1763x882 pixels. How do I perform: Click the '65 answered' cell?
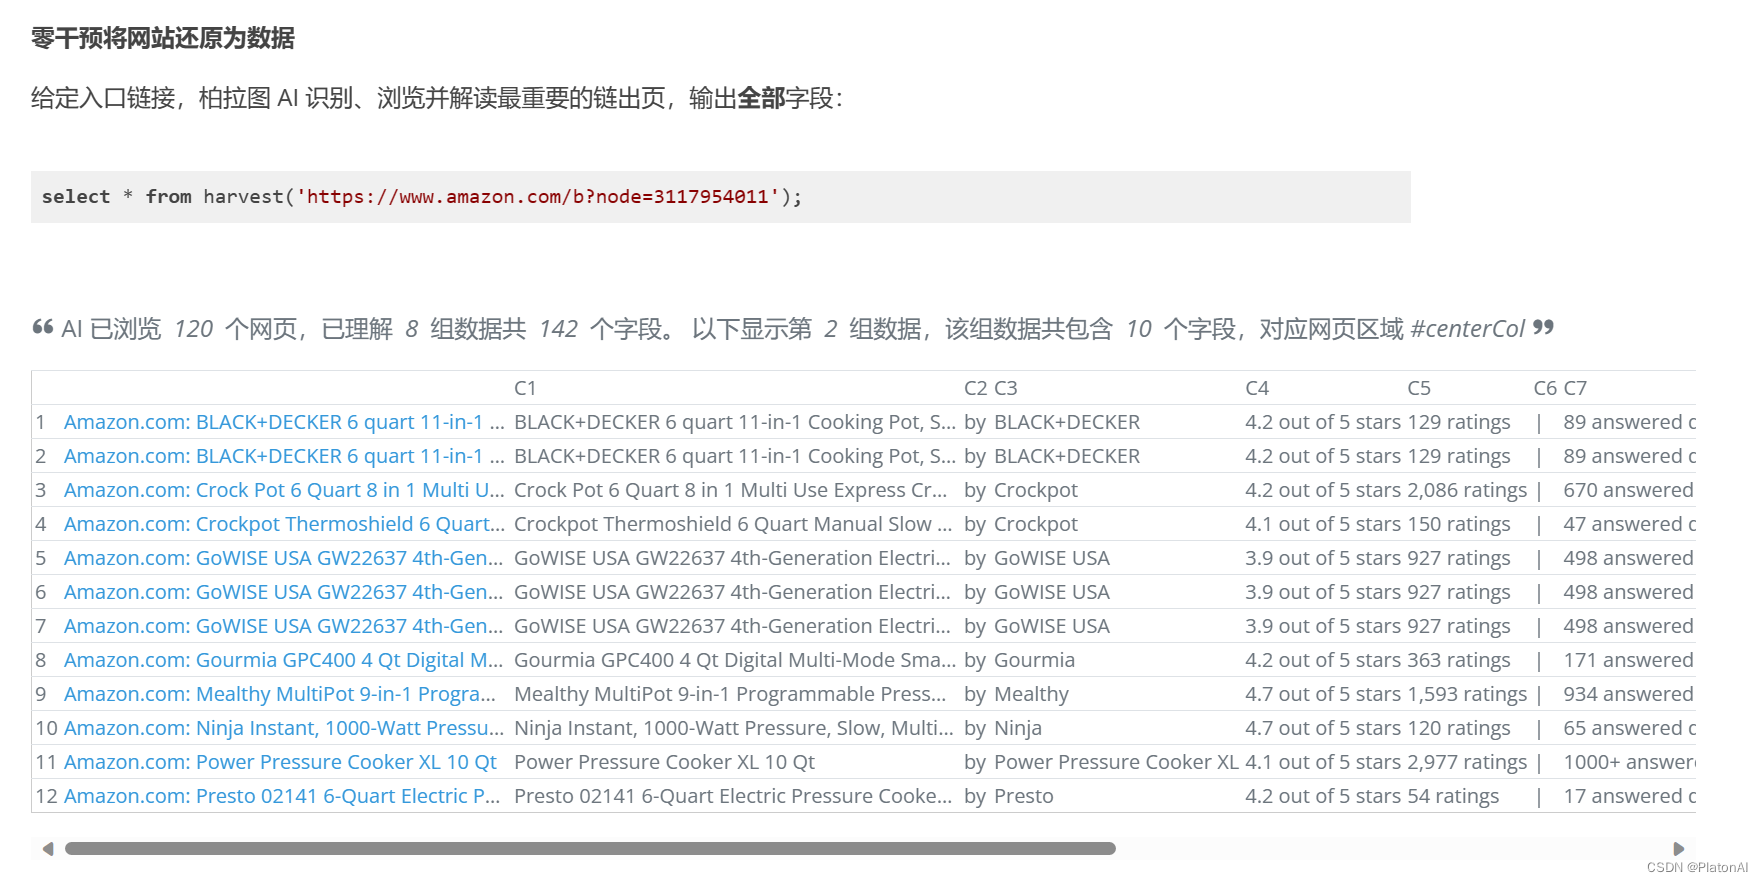coord(1629,728)
